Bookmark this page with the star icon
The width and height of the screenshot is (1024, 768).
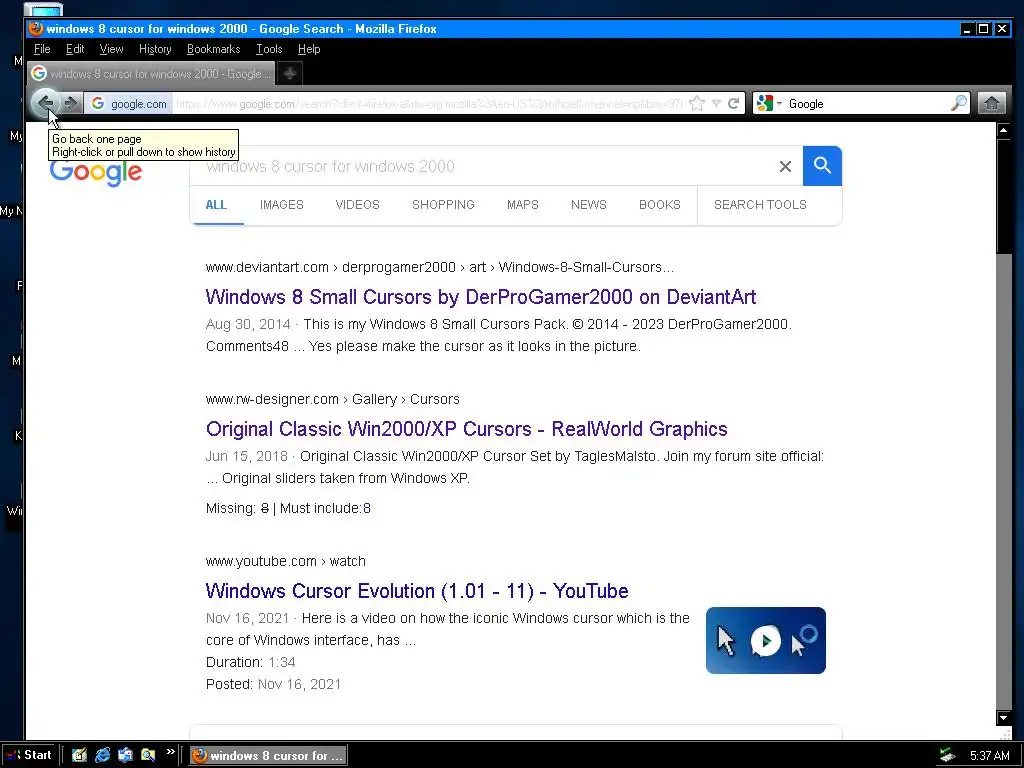(x=697, y=103)
